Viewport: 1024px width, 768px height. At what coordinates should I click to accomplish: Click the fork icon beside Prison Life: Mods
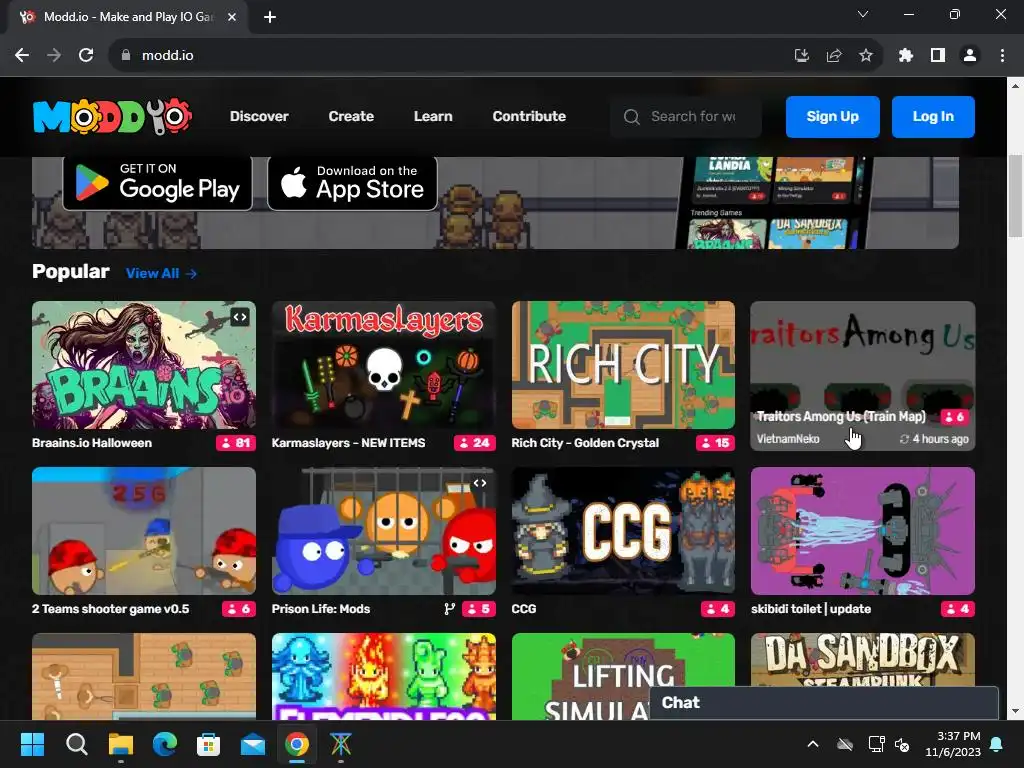point(449,609)
